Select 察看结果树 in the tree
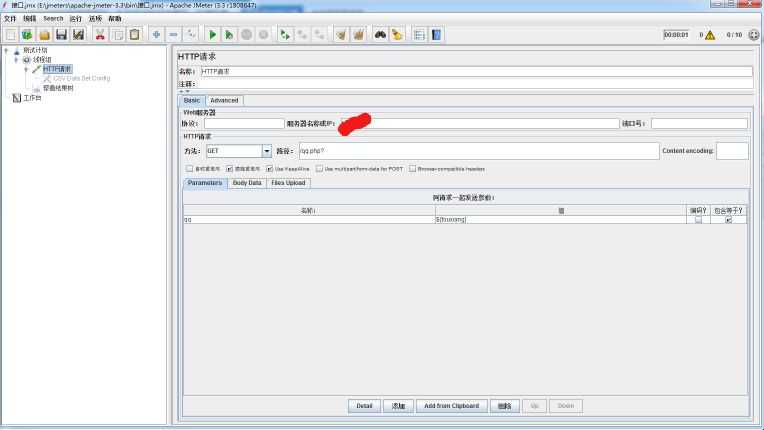 tap(58, 88)
